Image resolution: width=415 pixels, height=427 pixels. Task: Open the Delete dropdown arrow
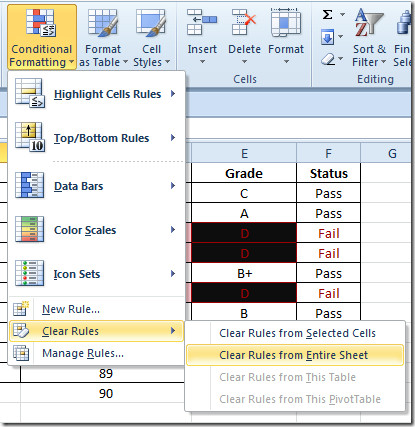point(244,62)
